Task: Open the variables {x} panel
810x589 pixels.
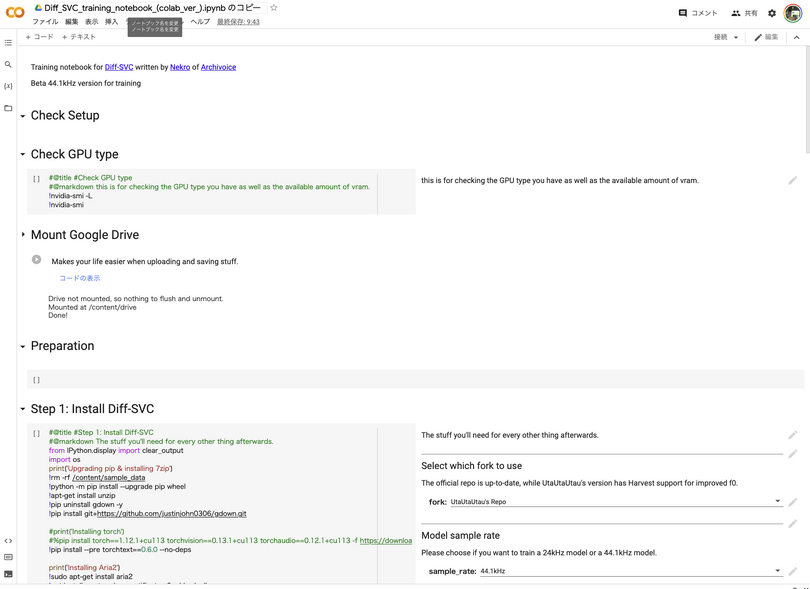Action: (8, 86)
